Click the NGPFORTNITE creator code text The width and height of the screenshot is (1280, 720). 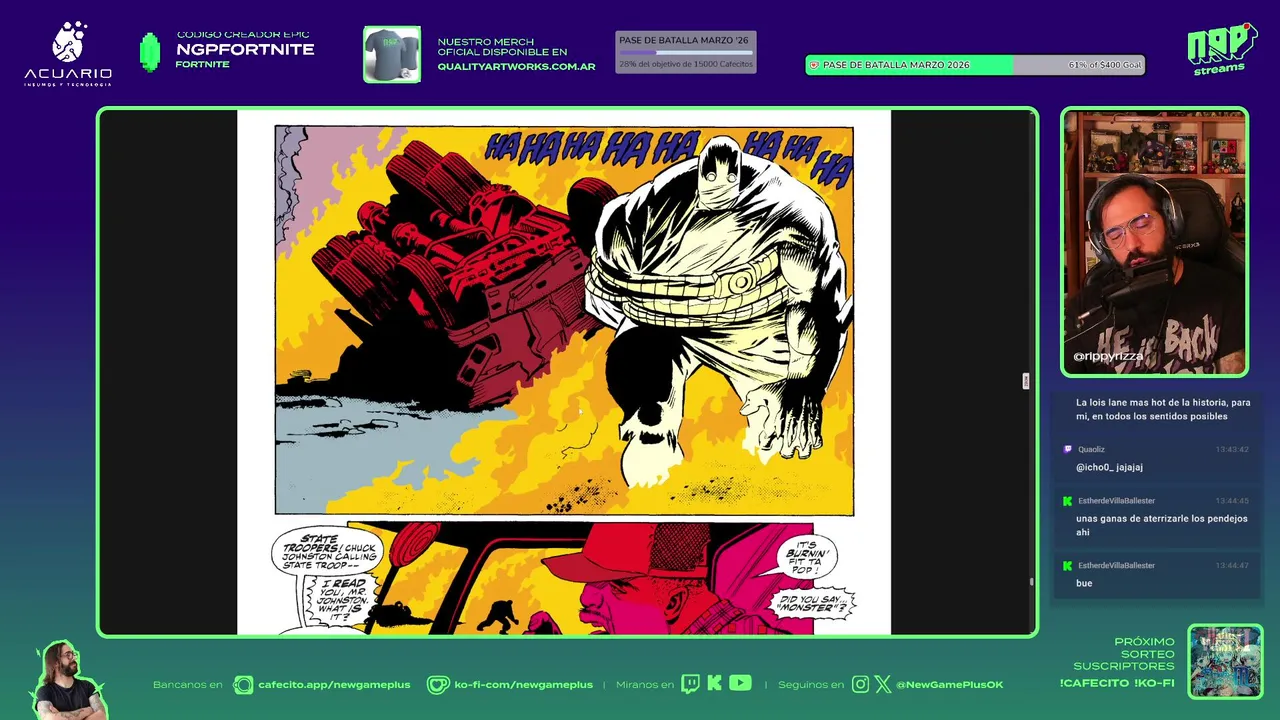point(245,50)
